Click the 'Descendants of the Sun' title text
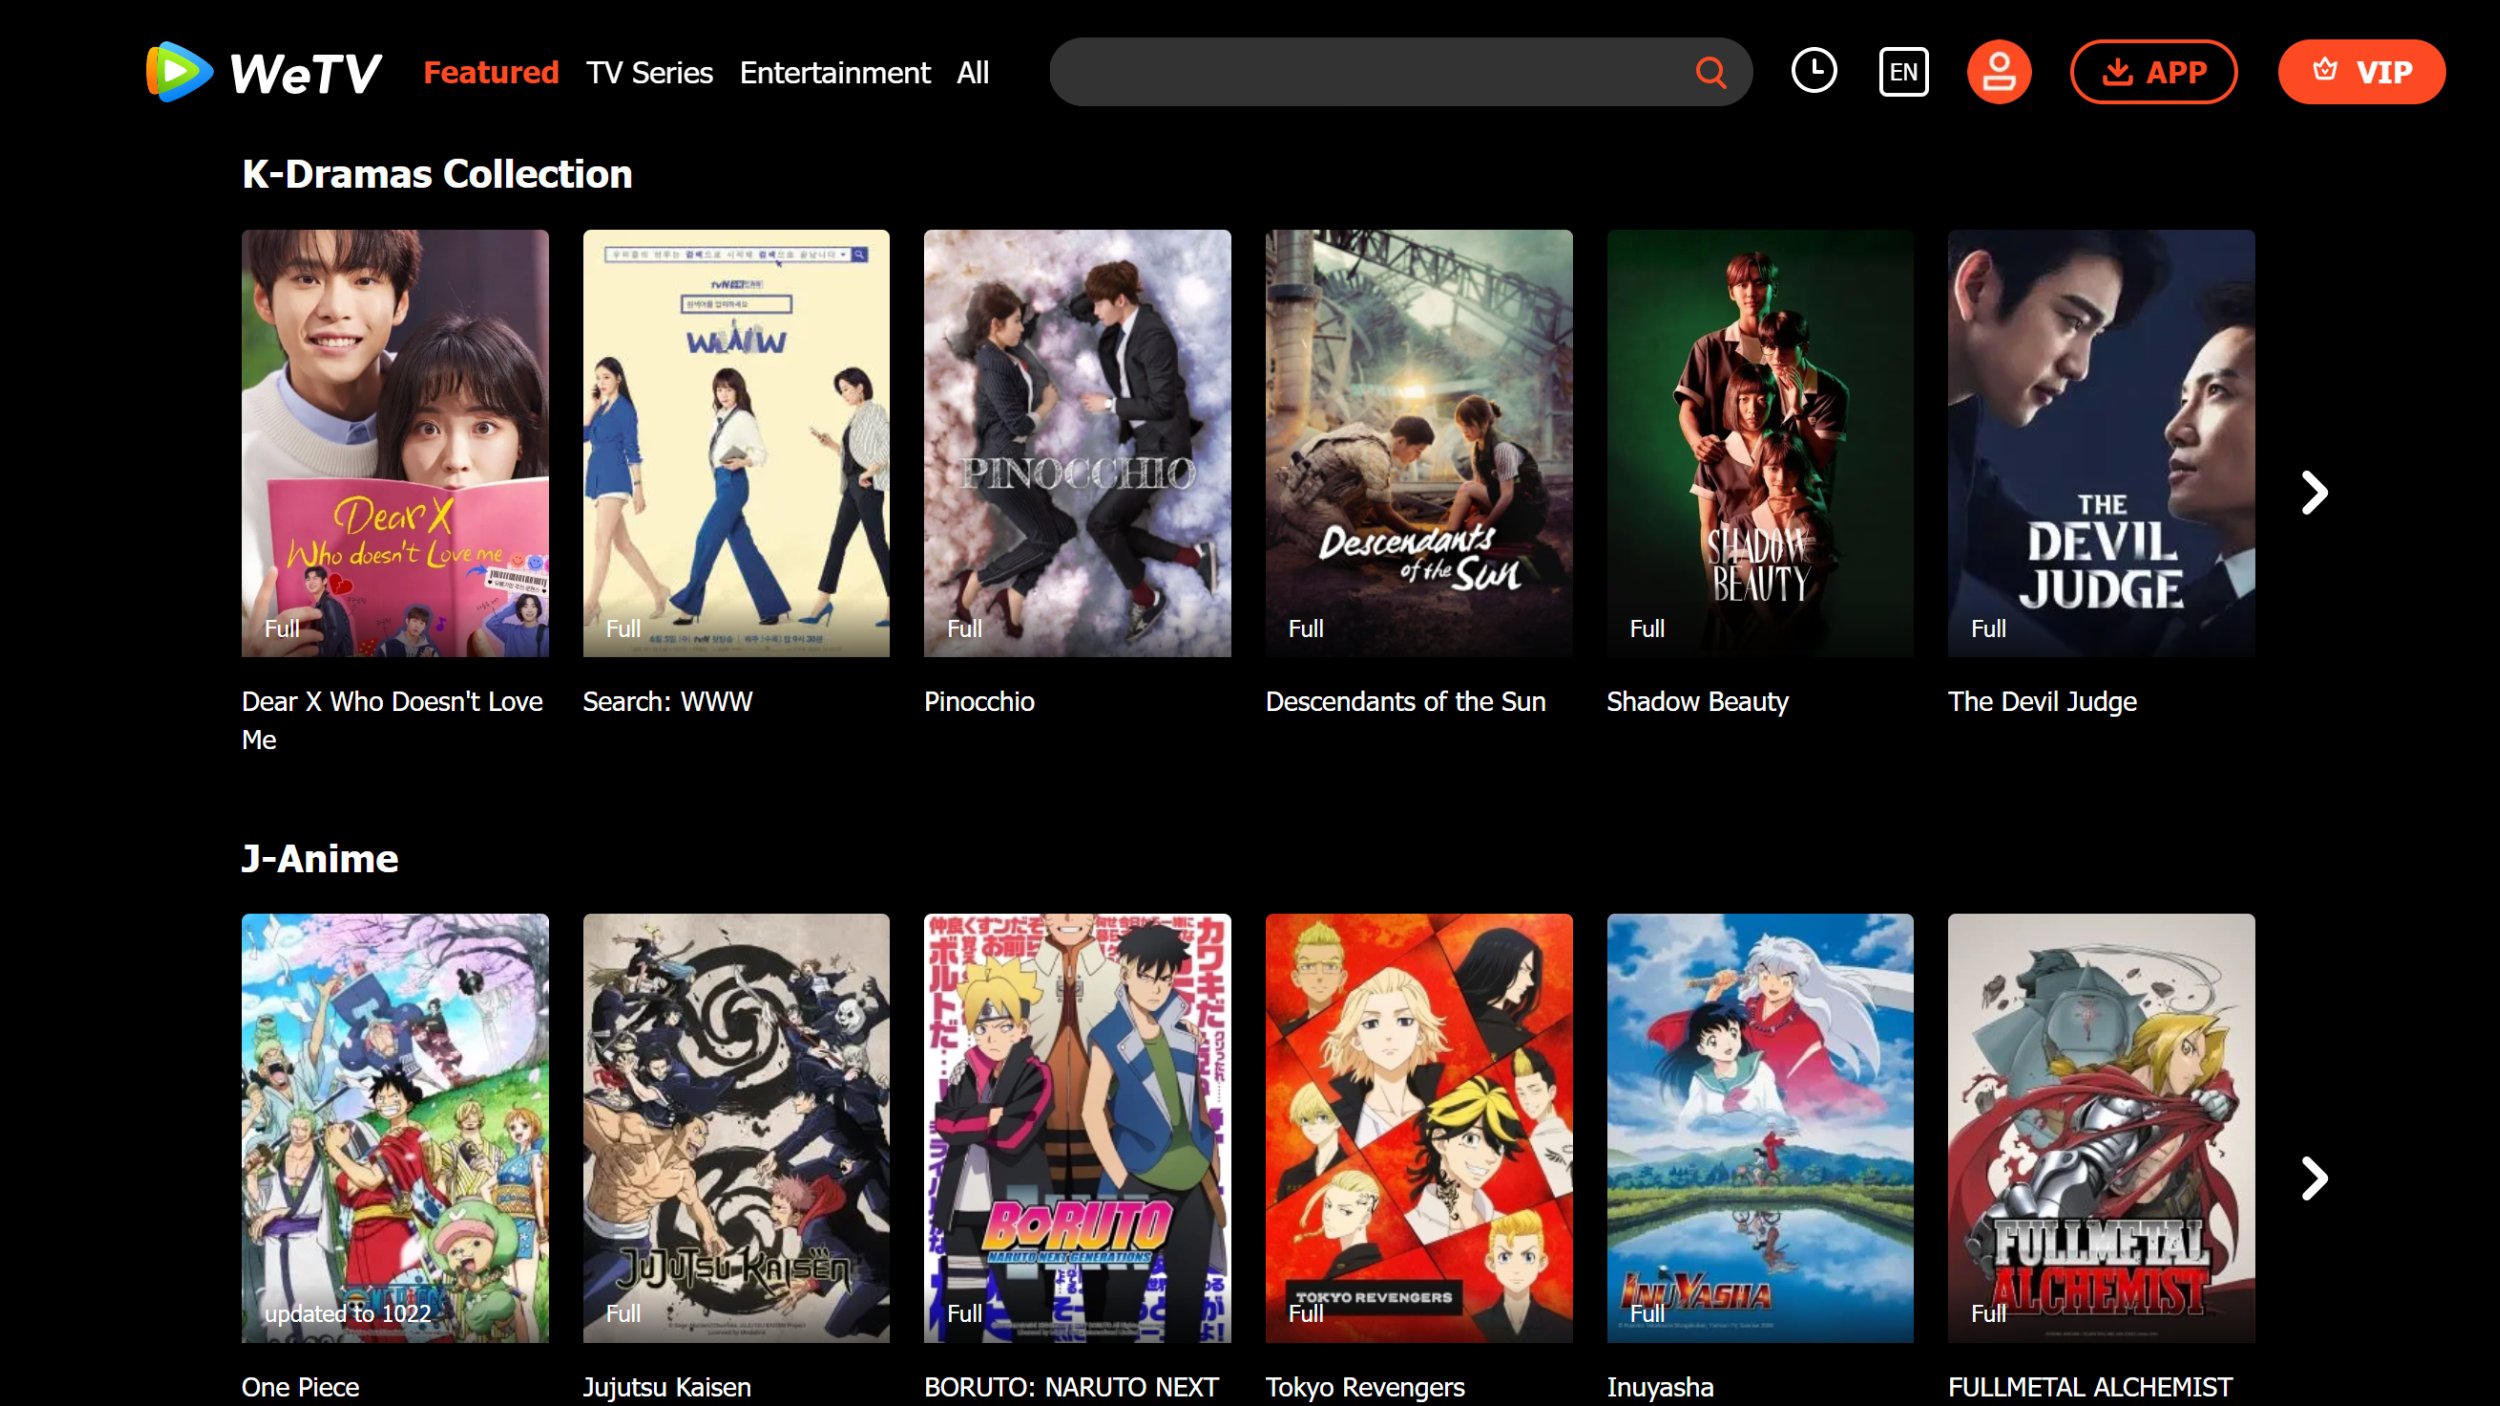 [1405, 701]
